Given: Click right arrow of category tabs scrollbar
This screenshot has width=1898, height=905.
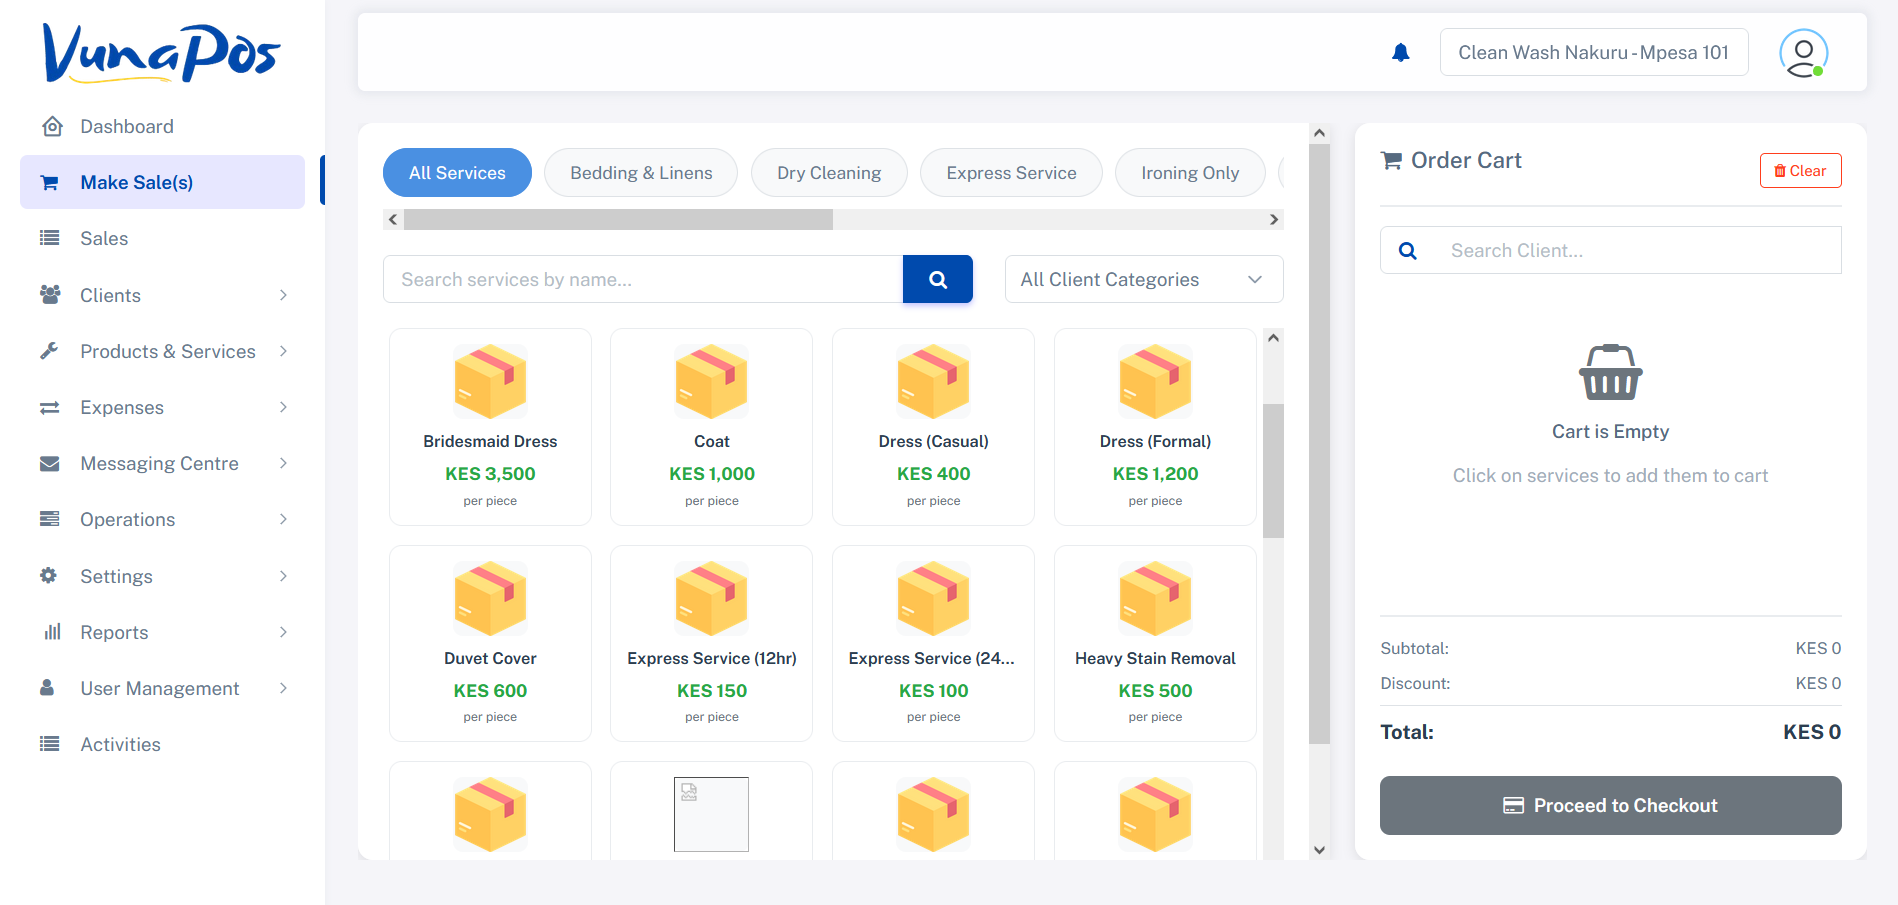Looking at the screenshot, I should (x=1274, y=220).
